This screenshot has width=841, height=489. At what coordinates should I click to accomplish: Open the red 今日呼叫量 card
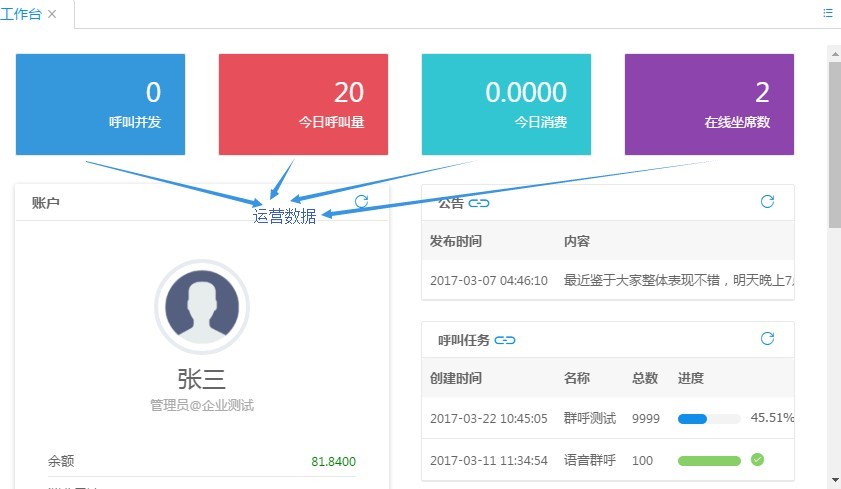pyautogui.click(x=303, y=105)
